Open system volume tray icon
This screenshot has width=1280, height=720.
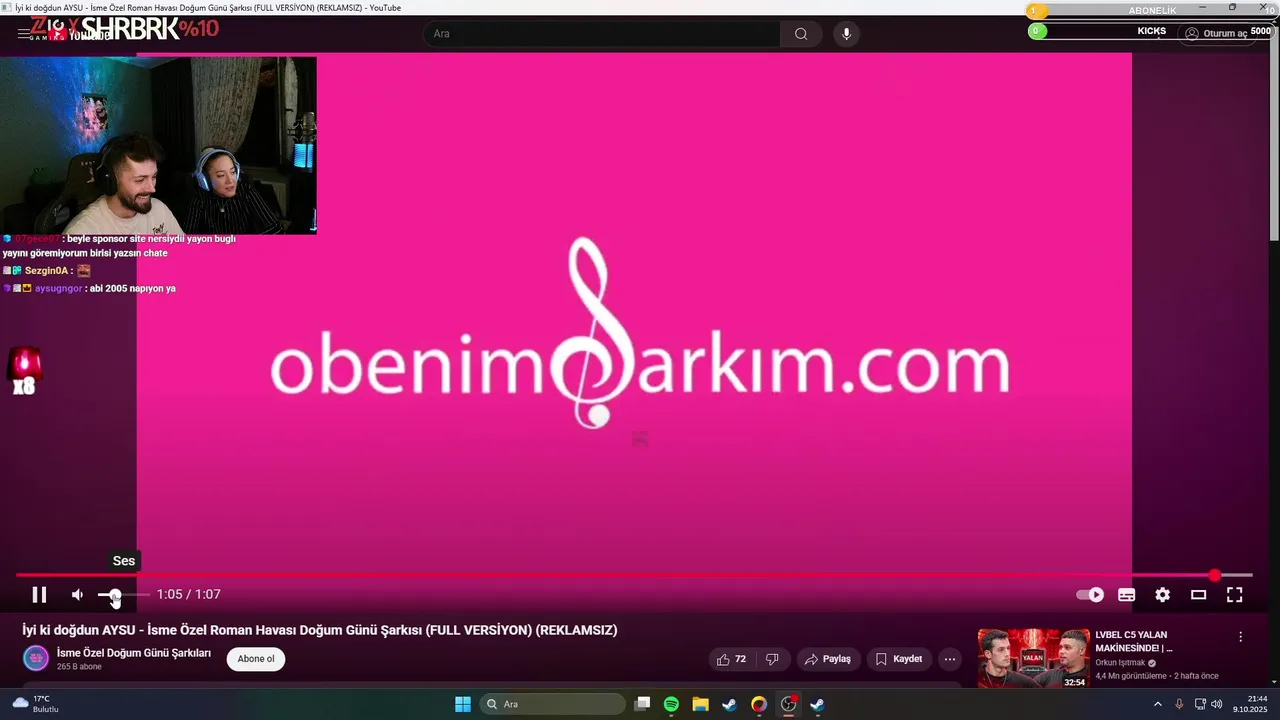tap(1216, 704)
